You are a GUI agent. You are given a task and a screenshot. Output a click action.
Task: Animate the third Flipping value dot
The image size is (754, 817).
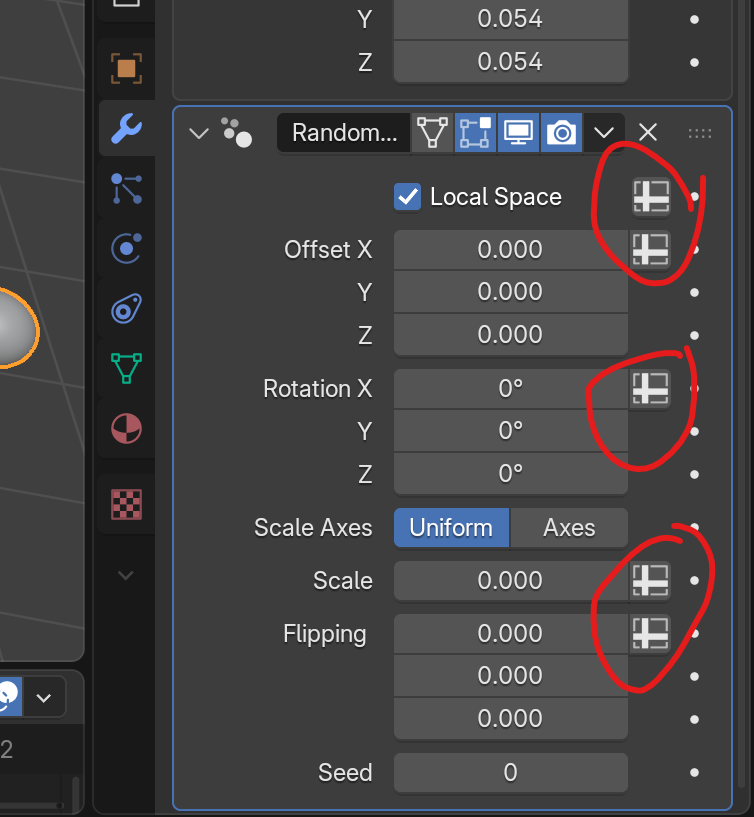695,720
